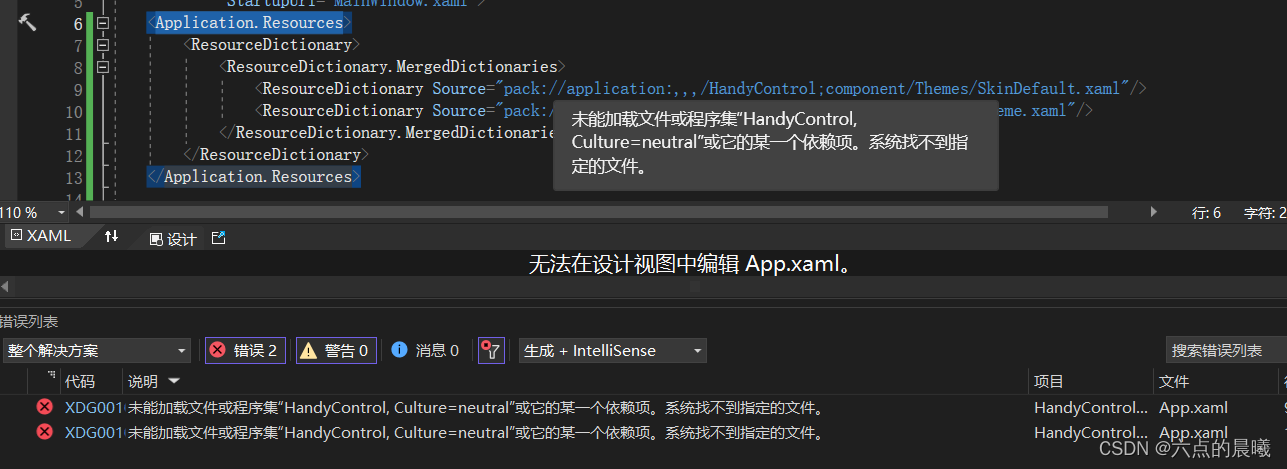Collapse the ResourceDictionary block on line 7

point(102,44)
